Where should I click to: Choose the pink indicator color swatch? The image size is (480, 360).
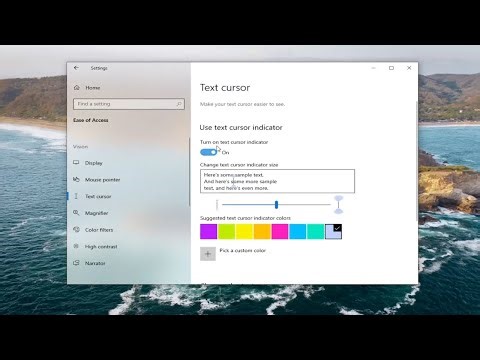[280, 232]
